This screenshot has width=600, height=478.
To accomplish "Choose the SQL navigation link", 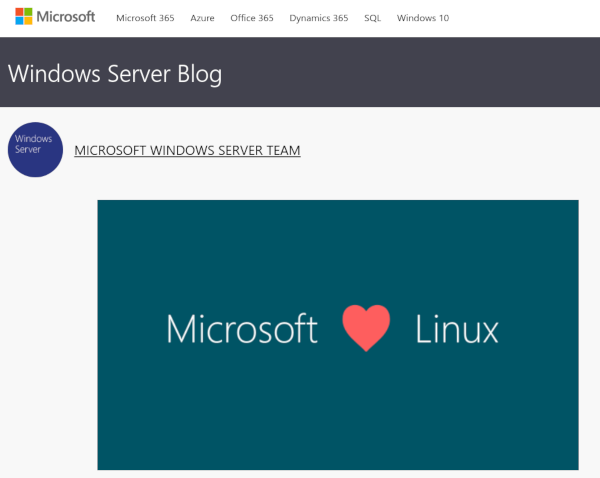I will click(372, 18).
